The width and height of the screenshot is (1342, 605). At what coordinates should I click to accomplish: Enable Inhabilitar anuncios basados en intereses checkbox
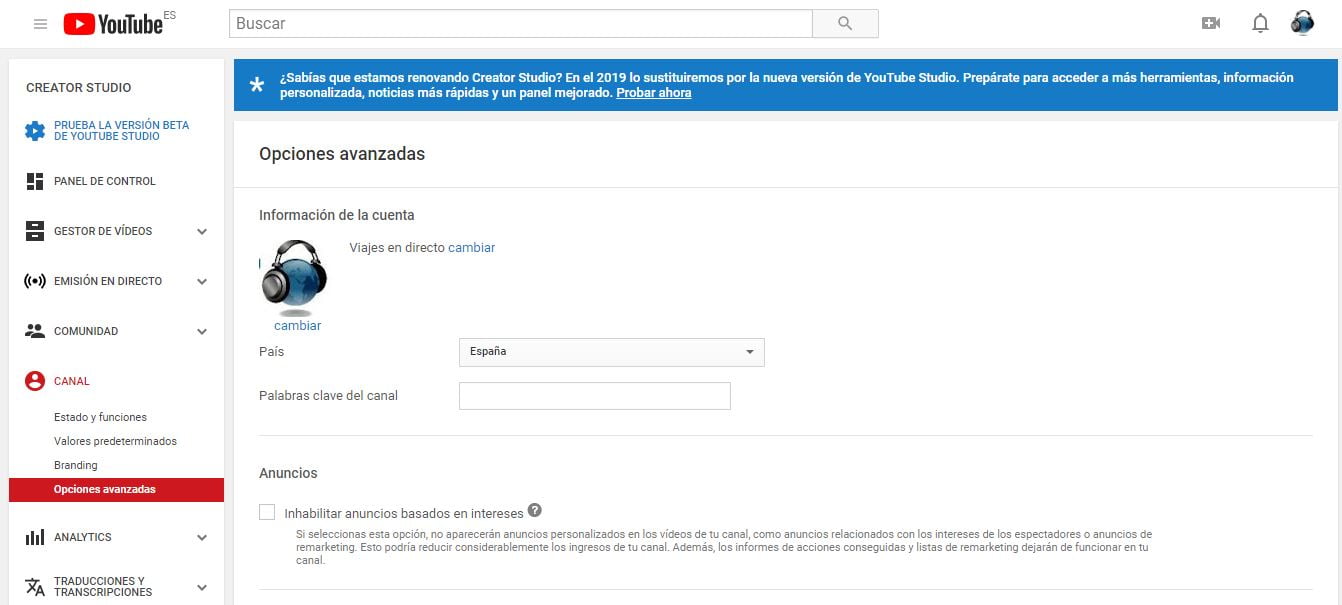click(x=267, y=512)
